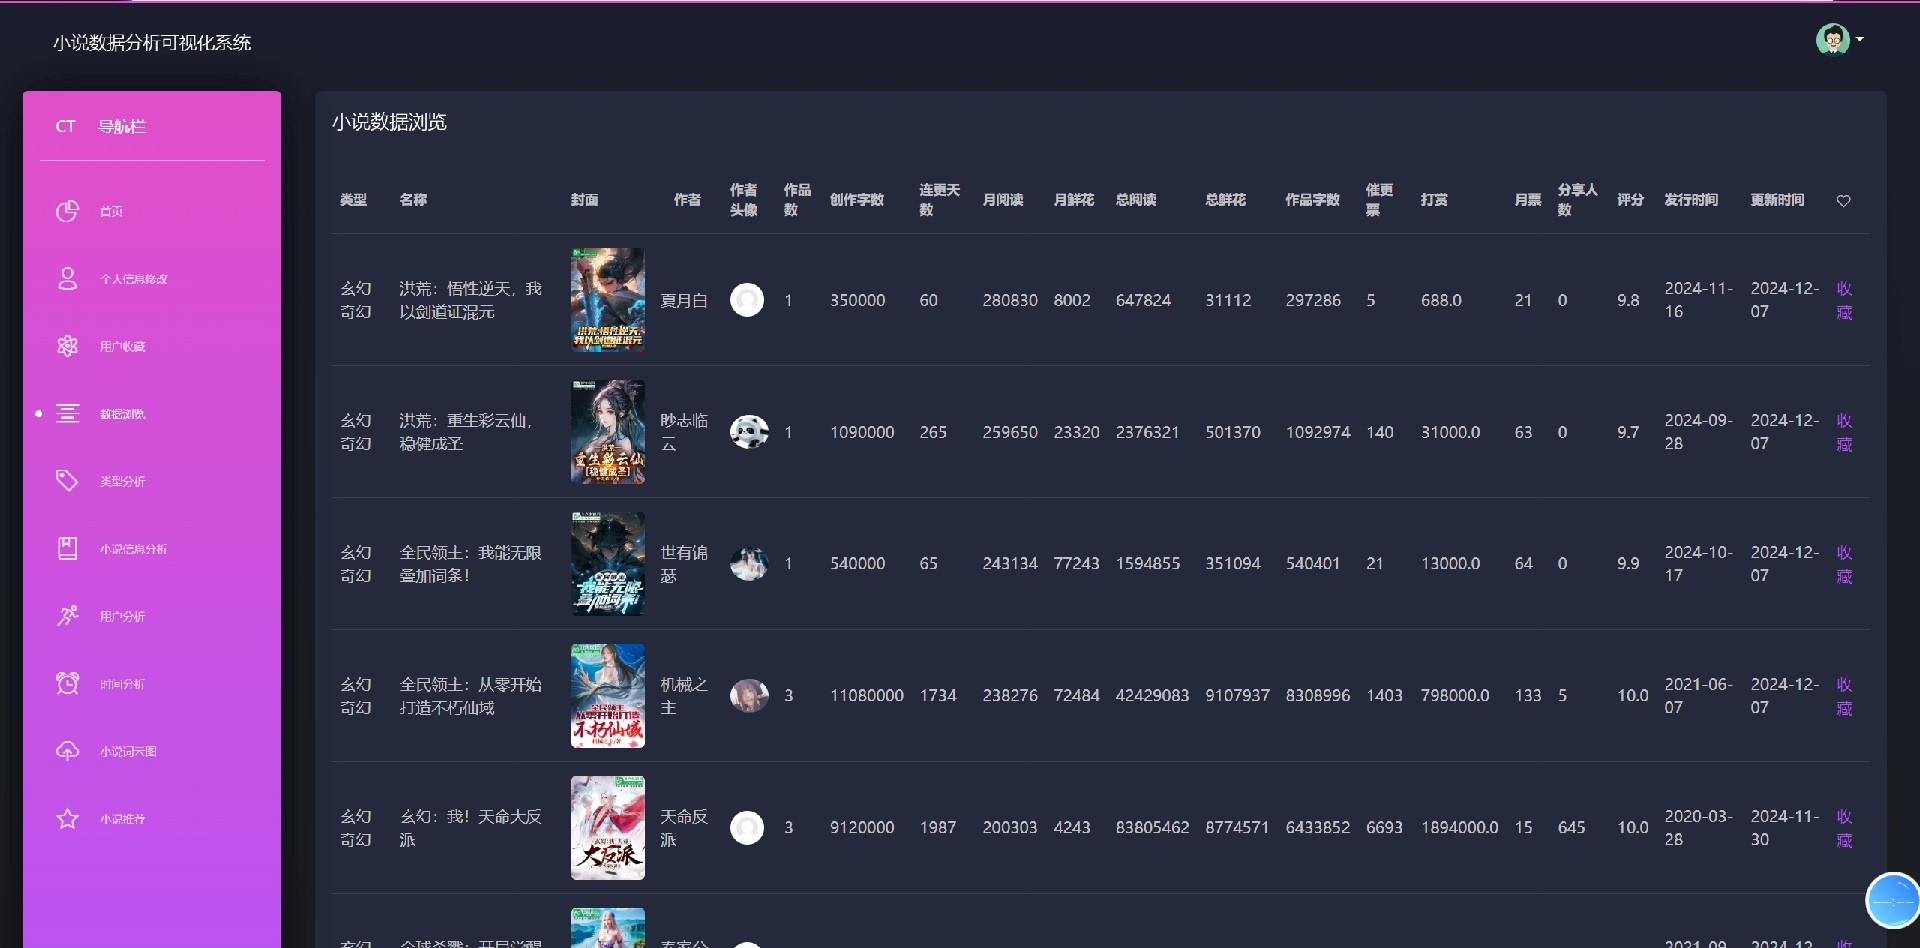This screenshot has width=1920, height=948.
Task: Click novel title 全民领主：我能无限叠加词条！
Action: pyautogui.click(x=471, y=564)
